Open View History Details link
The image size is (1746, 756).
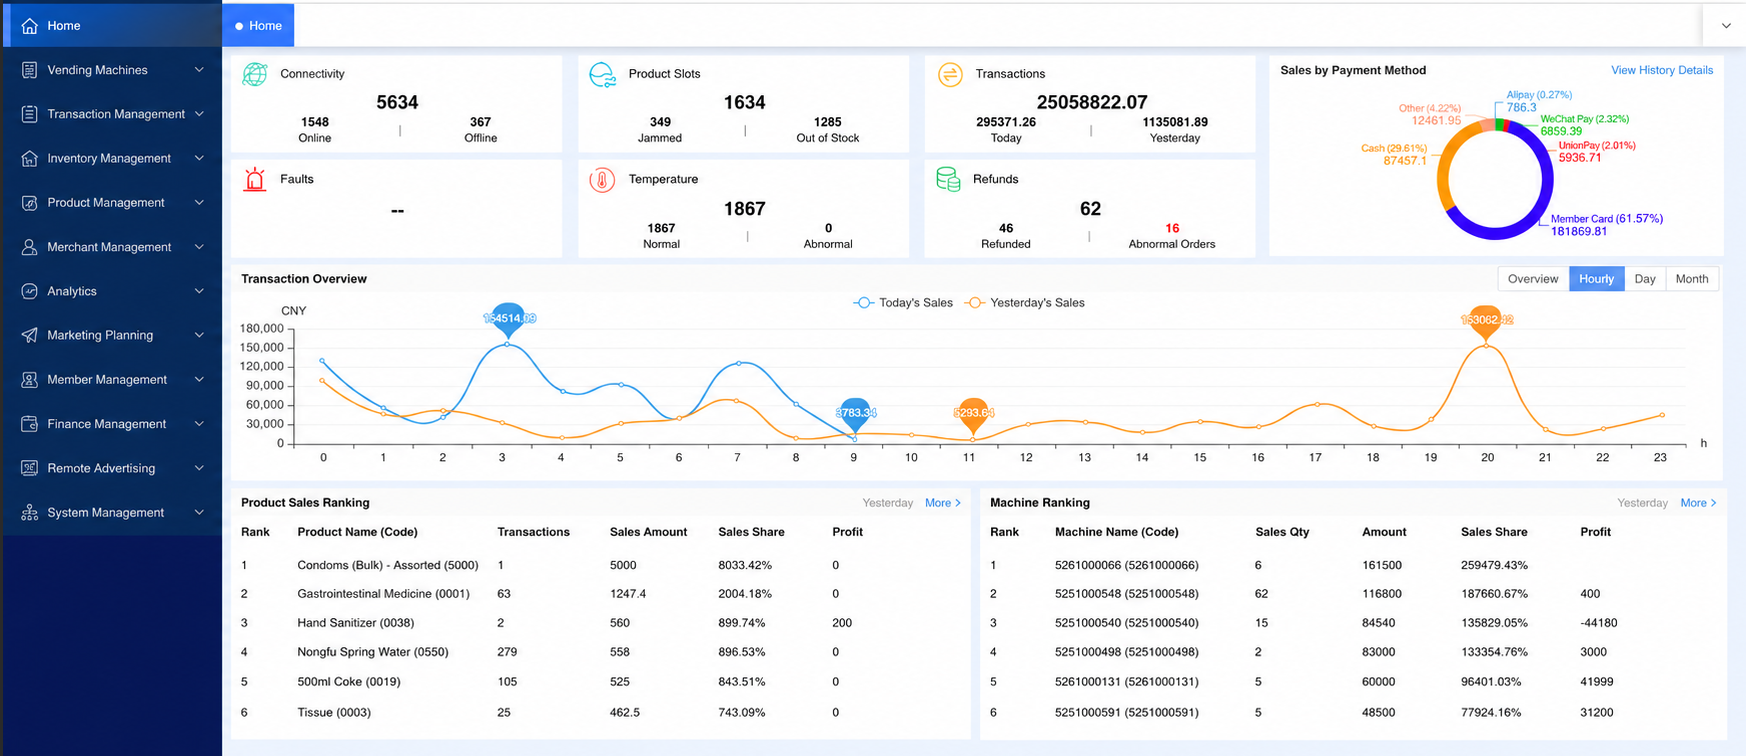tap(1661, 70)
